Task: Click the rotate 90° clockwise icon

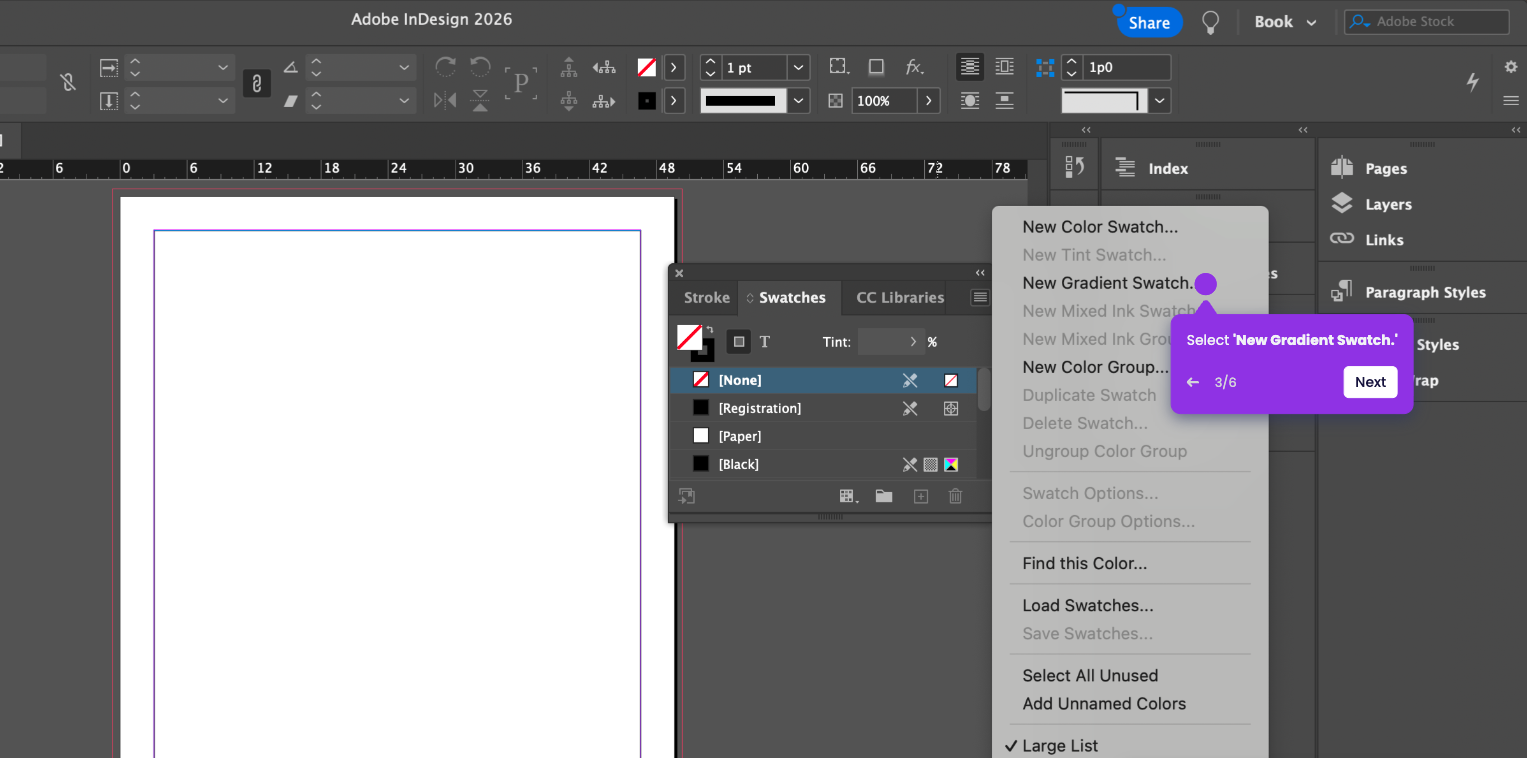Action: point(445,67)
